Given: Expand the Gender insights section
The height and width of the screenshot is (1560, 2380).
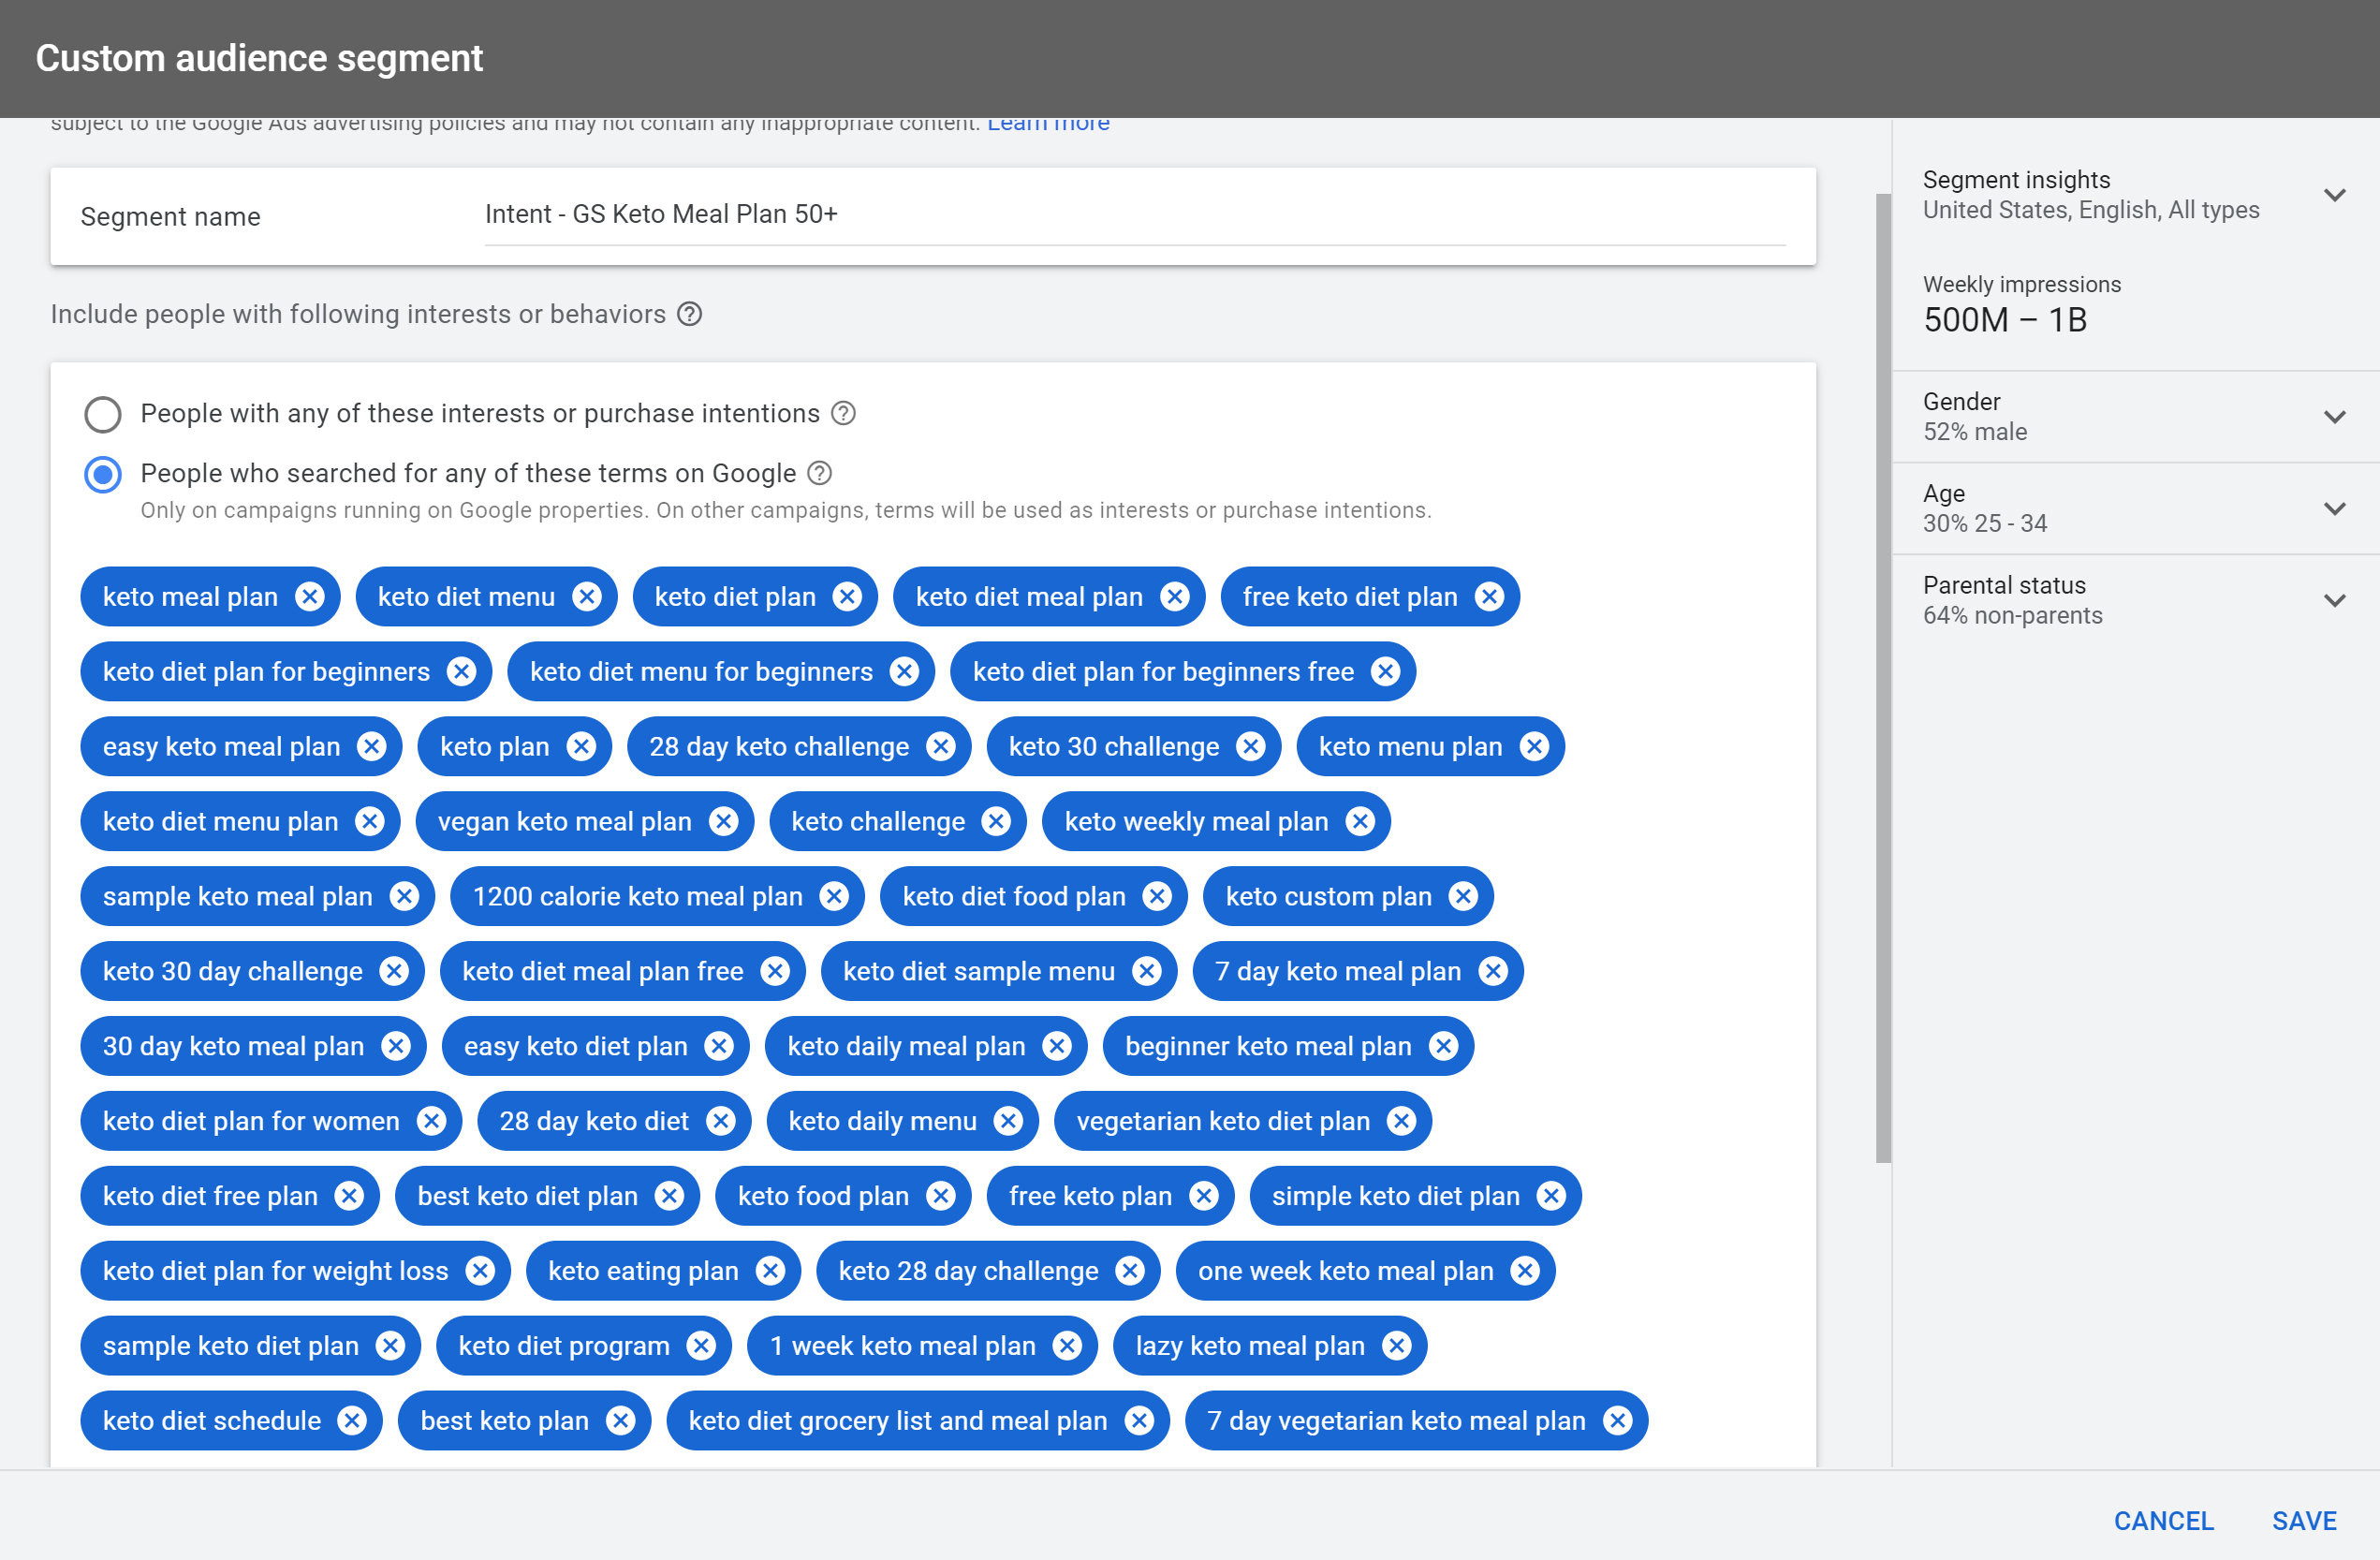Looking at the screenshot, I should [x=2334, y=417].
